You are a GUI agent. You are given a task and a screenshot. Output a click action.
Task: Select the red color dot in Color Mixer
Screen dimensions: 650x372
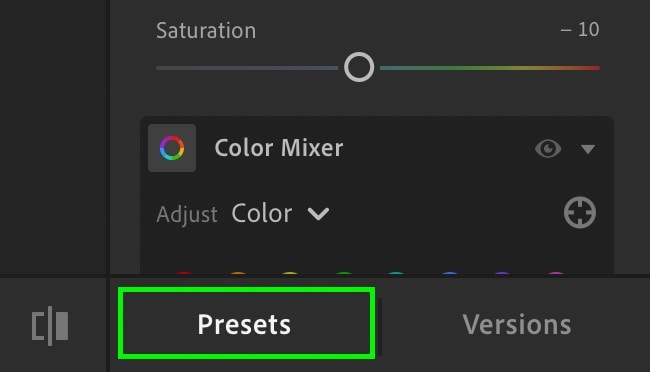[x=184, y=273]
